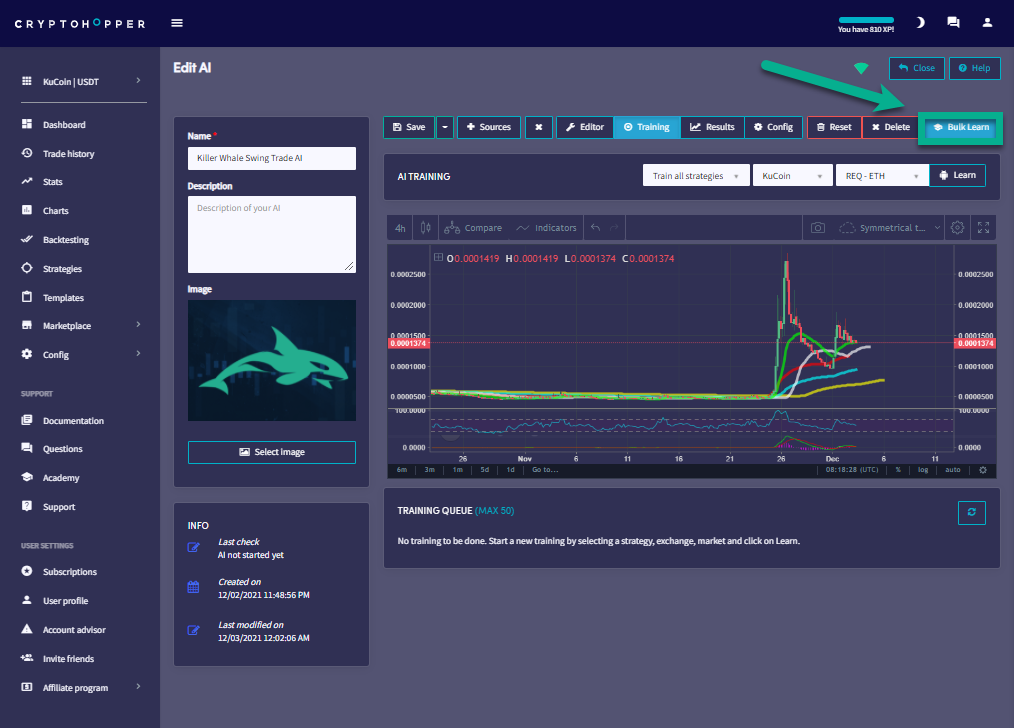Click the AI Name input field
This screenshot has height=728, width=1014.
[271, 159]
